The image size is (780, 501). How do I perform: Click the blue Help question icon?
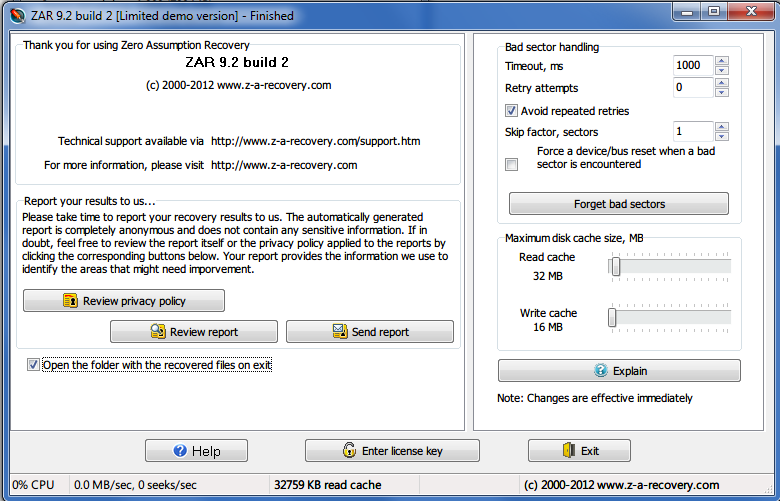[x=181, y=451]
